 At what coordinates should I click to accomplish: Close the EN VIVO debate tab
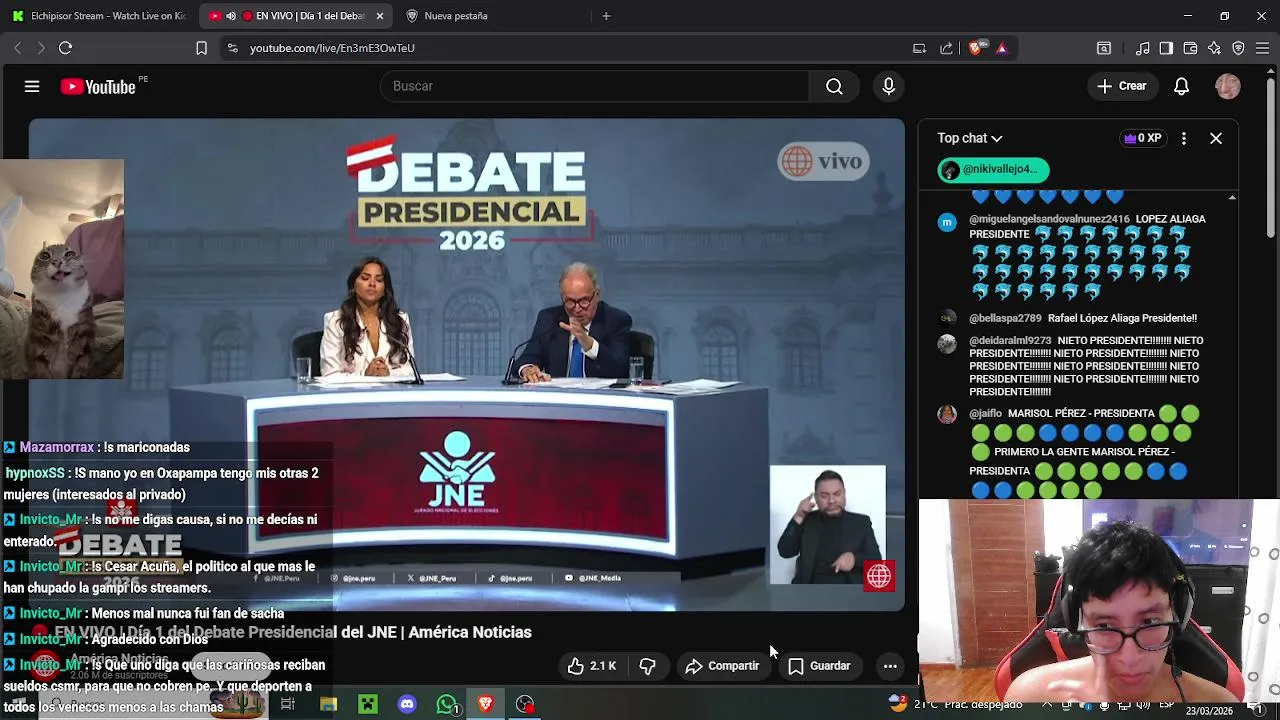point(380,16)
